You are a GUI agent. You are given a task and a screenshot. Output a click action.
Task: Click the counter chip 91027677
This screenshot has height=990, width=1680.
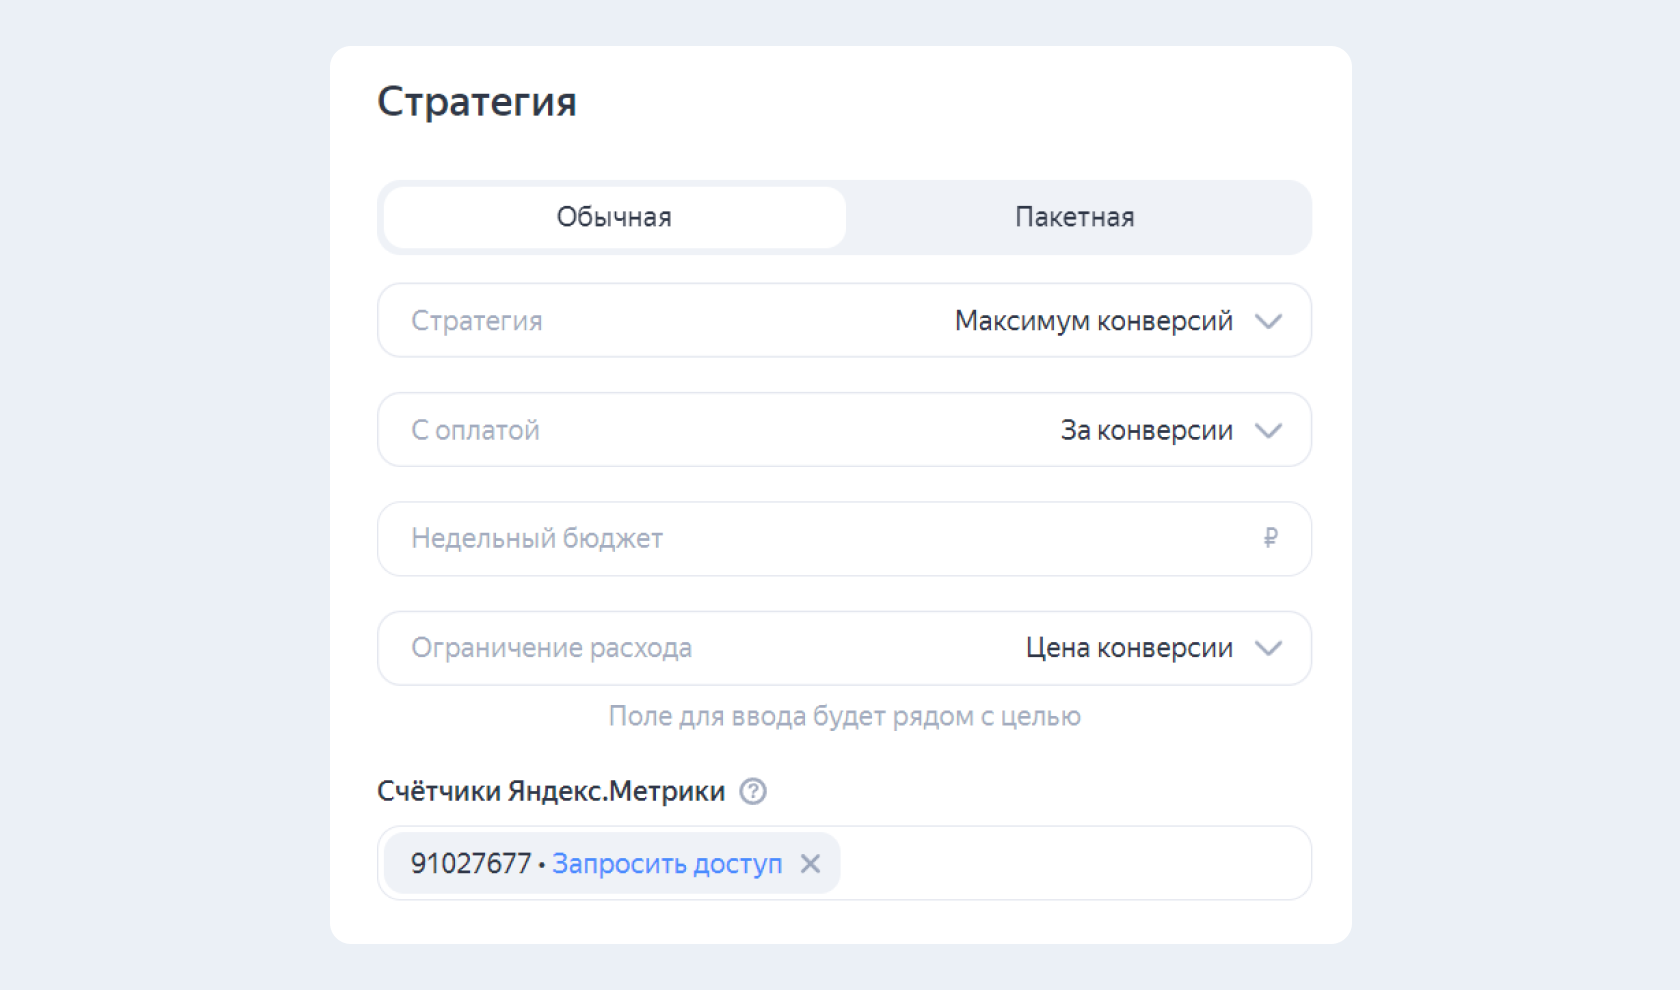470,863
